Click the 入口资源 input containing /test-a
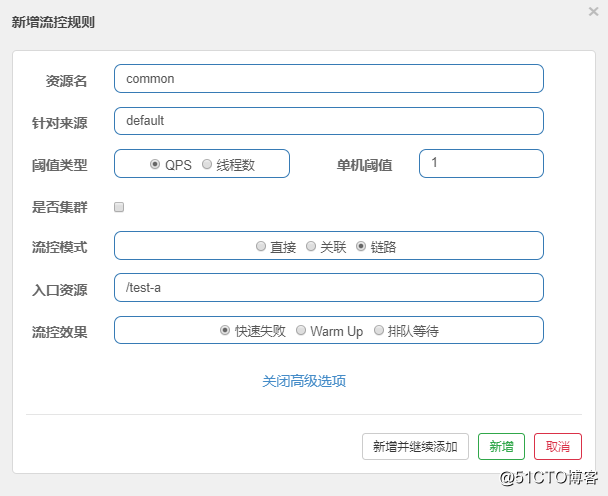The width and height of the screenshot is (608, 496). pos(329,288)
